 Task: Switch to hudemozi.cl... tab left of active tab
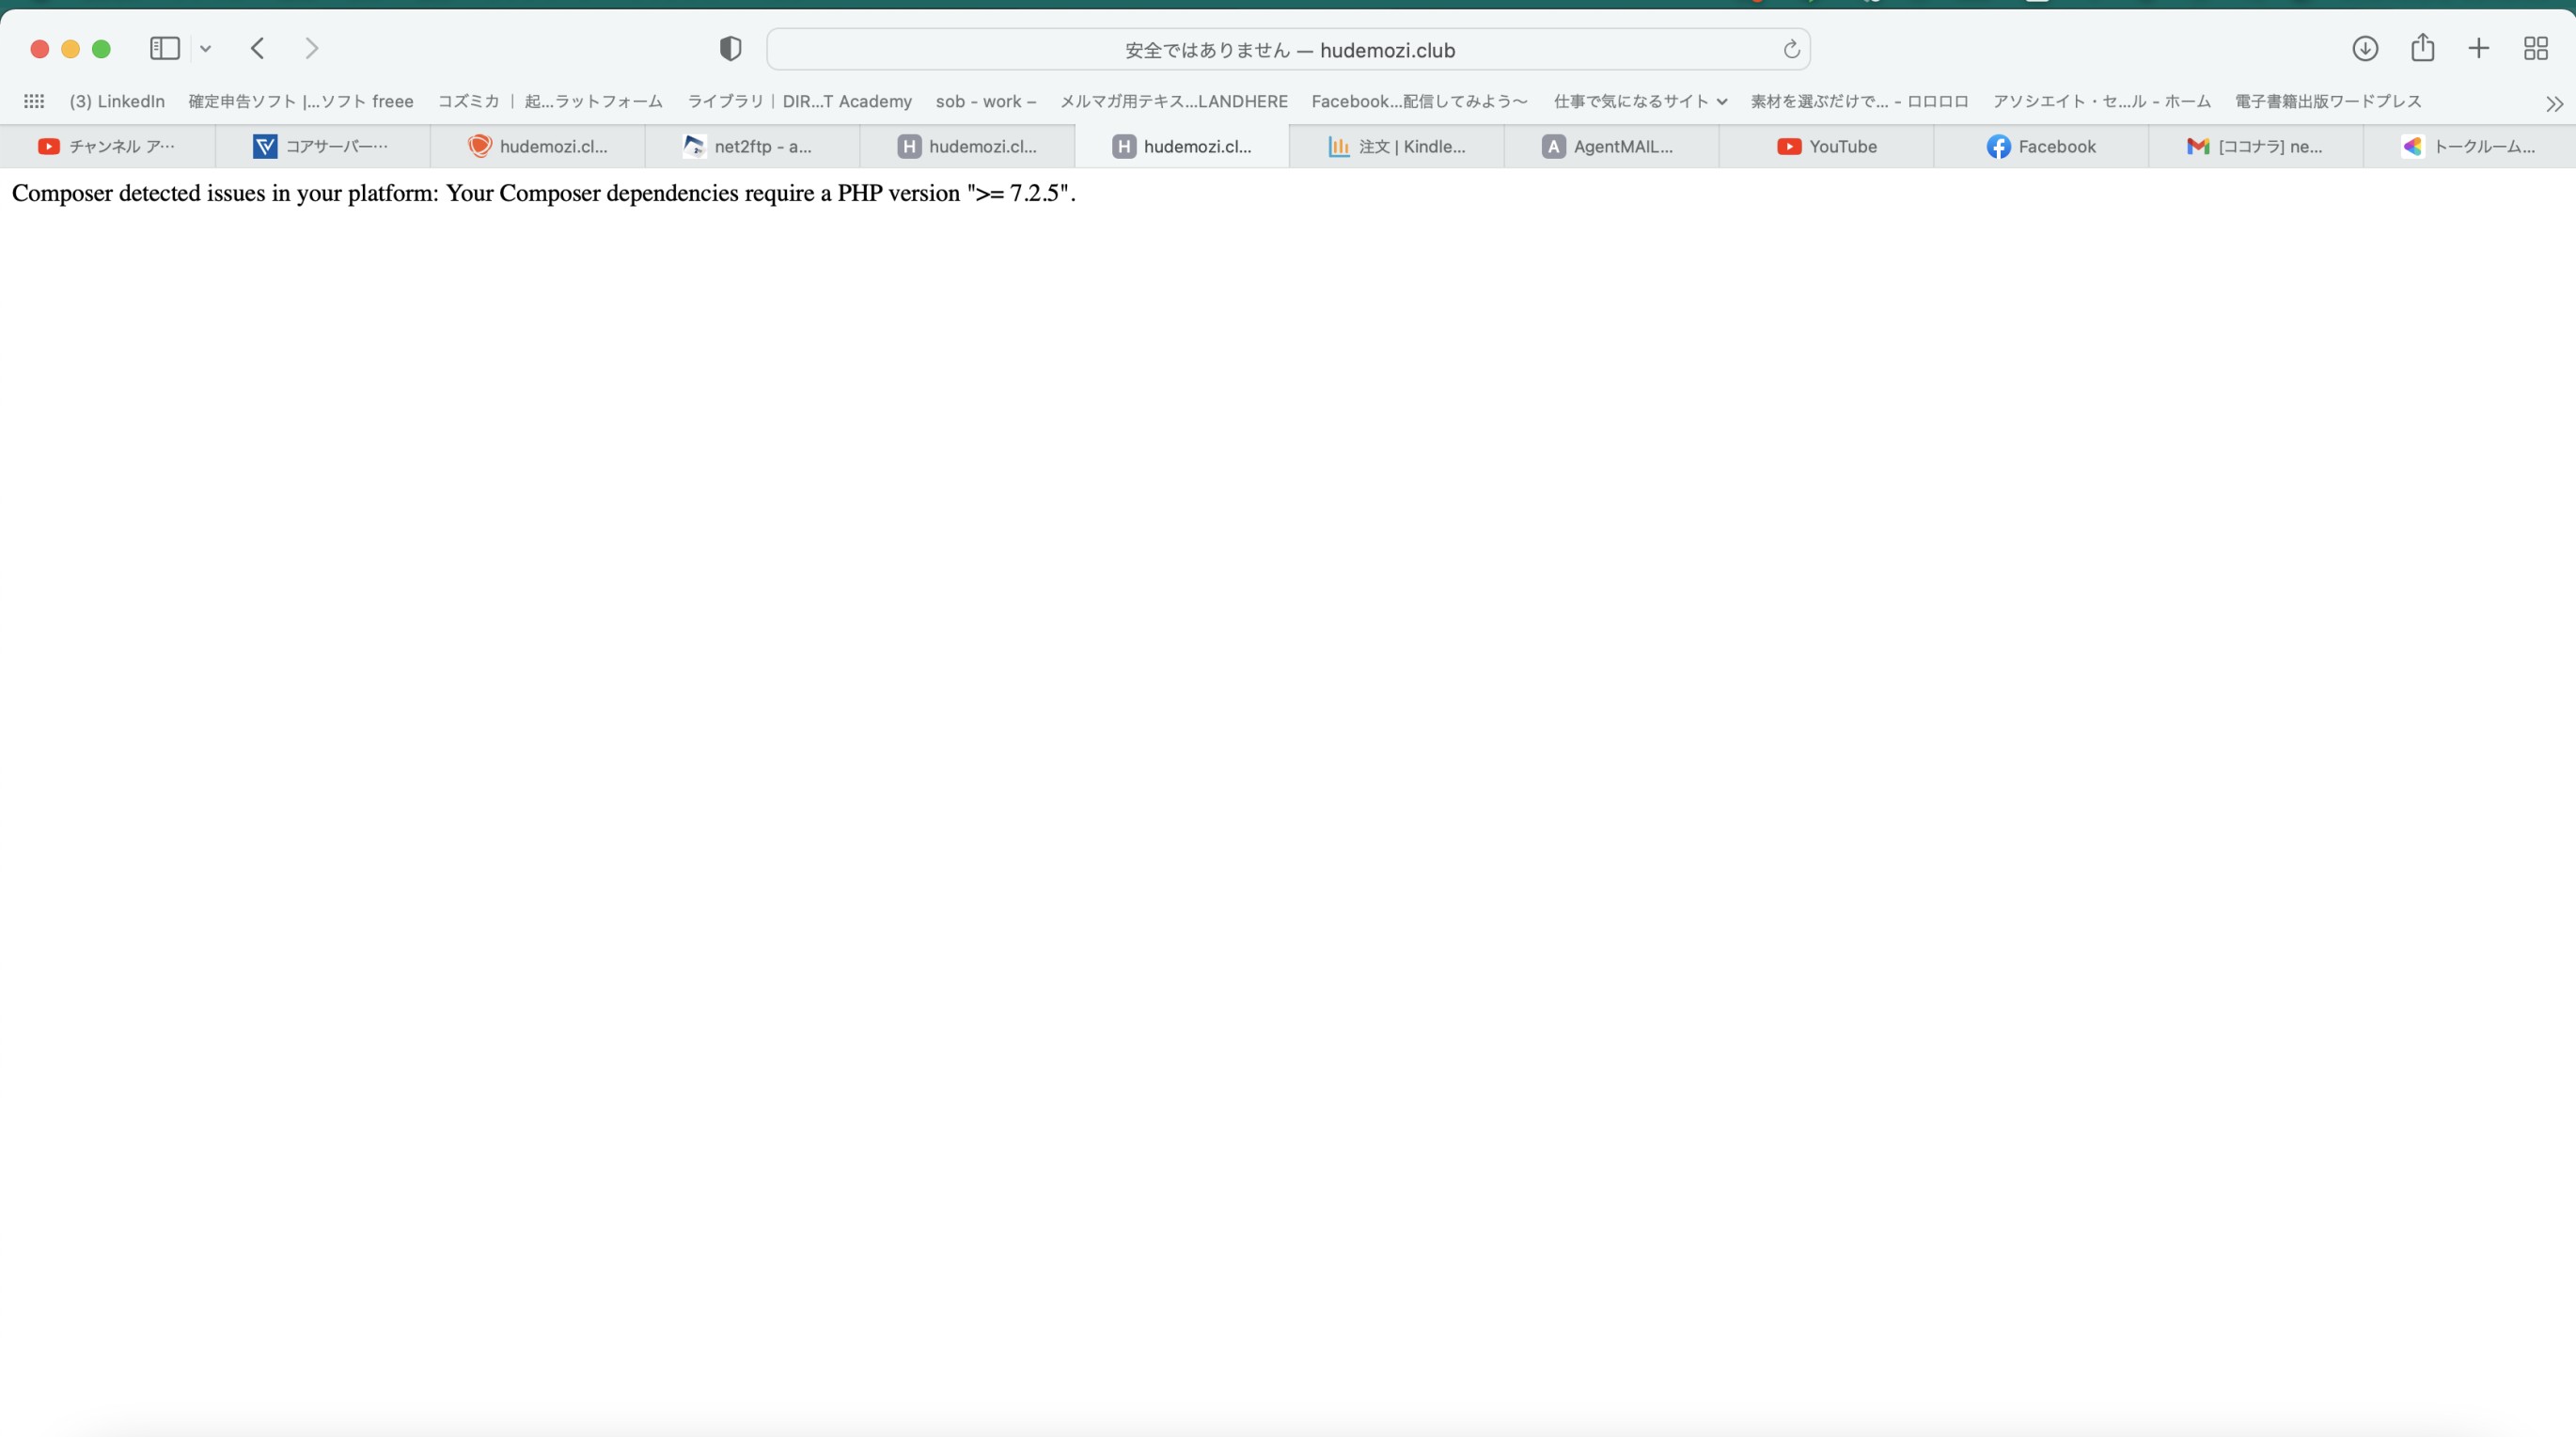pos(967,146)
